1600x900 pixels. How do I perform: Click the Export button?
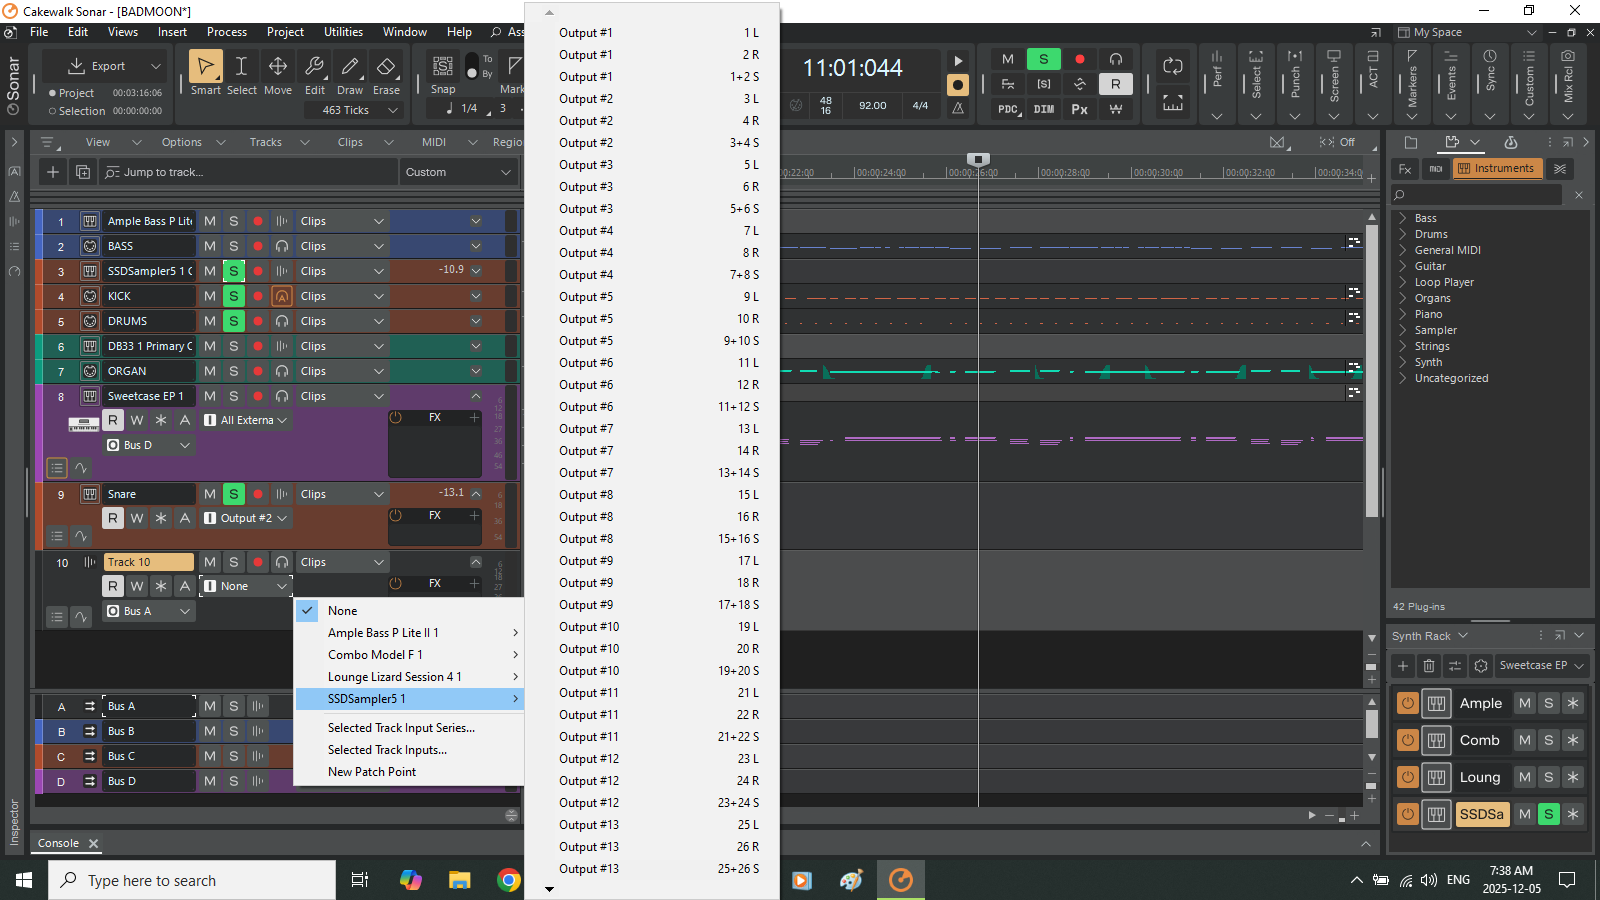point(98,66)
